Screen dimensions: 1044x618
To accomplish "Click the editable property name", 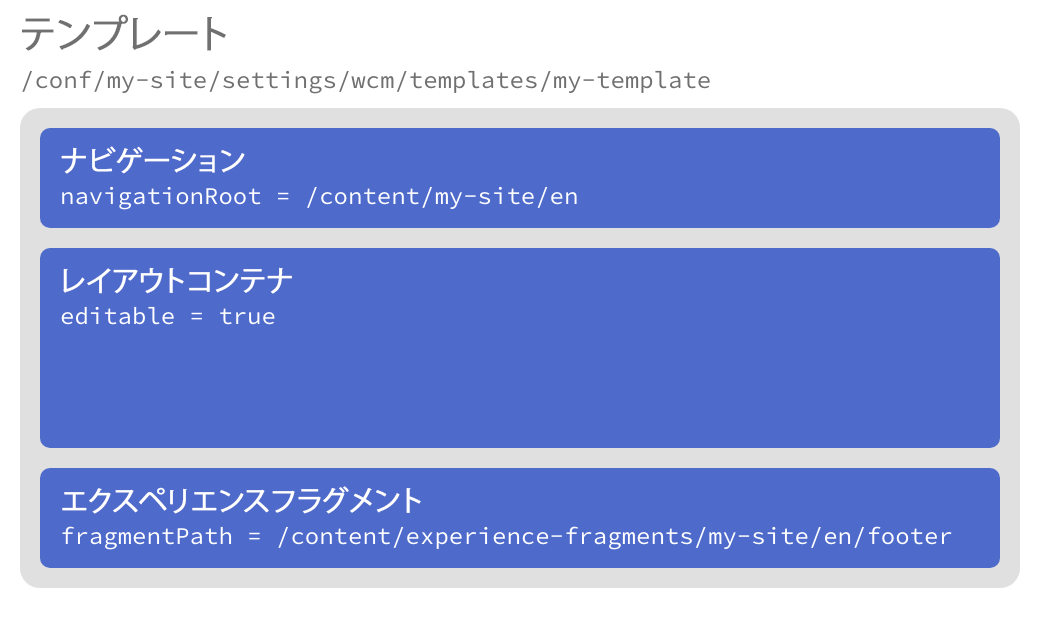I will (x=117, y=316).
